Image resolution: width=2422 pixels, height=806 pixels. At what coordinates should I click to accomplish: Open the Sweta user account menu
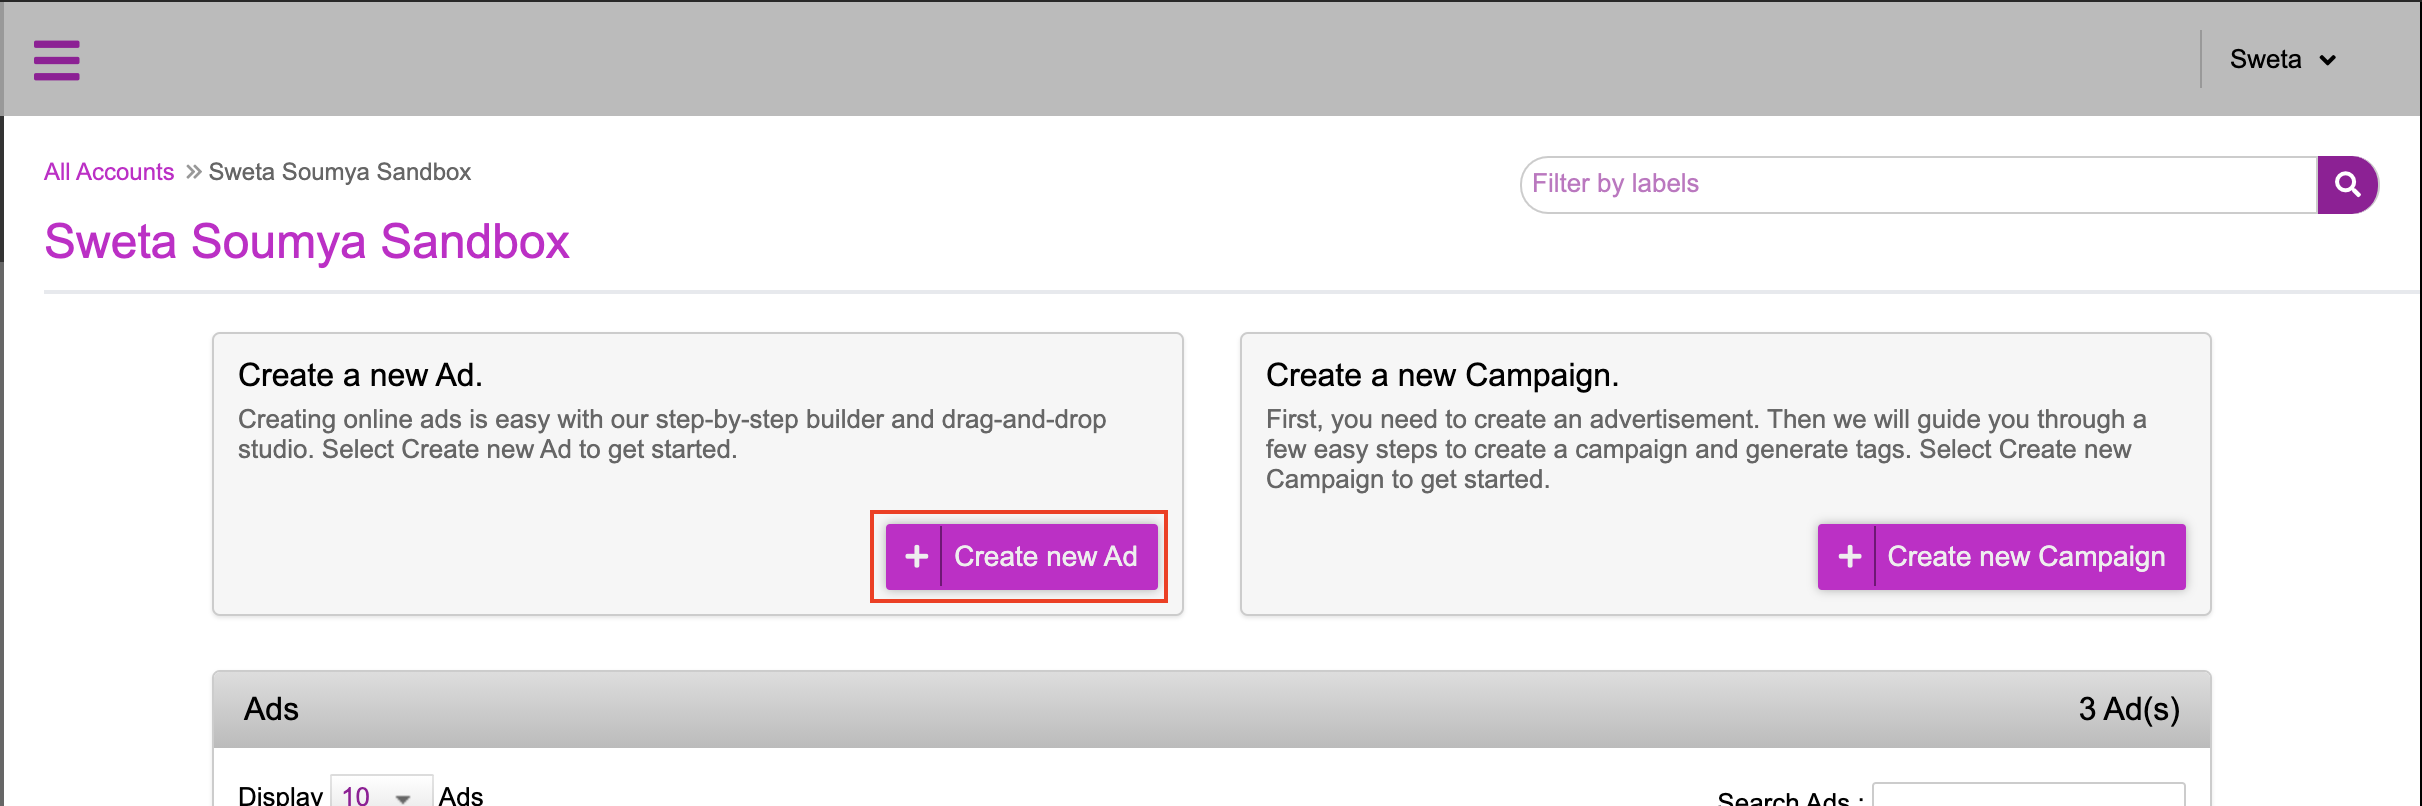(x=2282, y=60)
